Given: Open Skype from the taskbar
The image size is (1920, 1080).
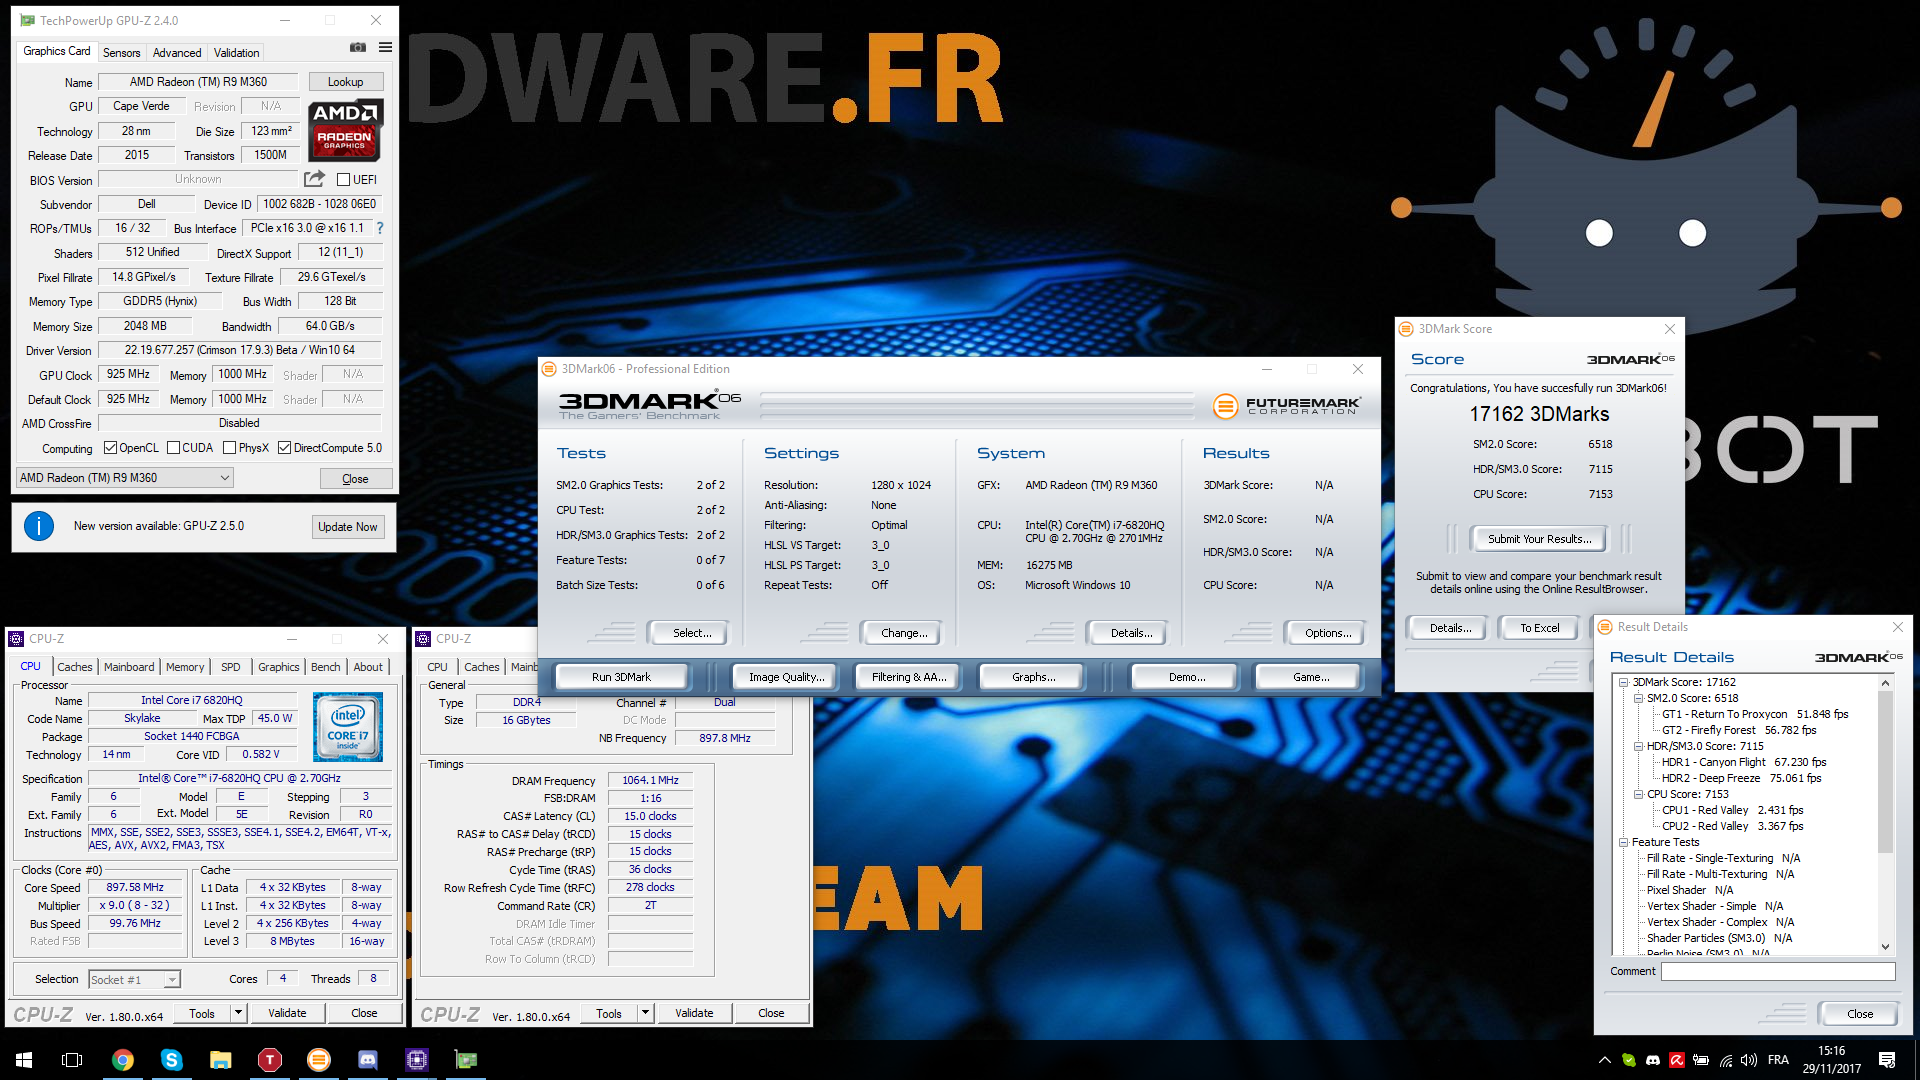Looking at the screenshot, I should point(171,1060).
